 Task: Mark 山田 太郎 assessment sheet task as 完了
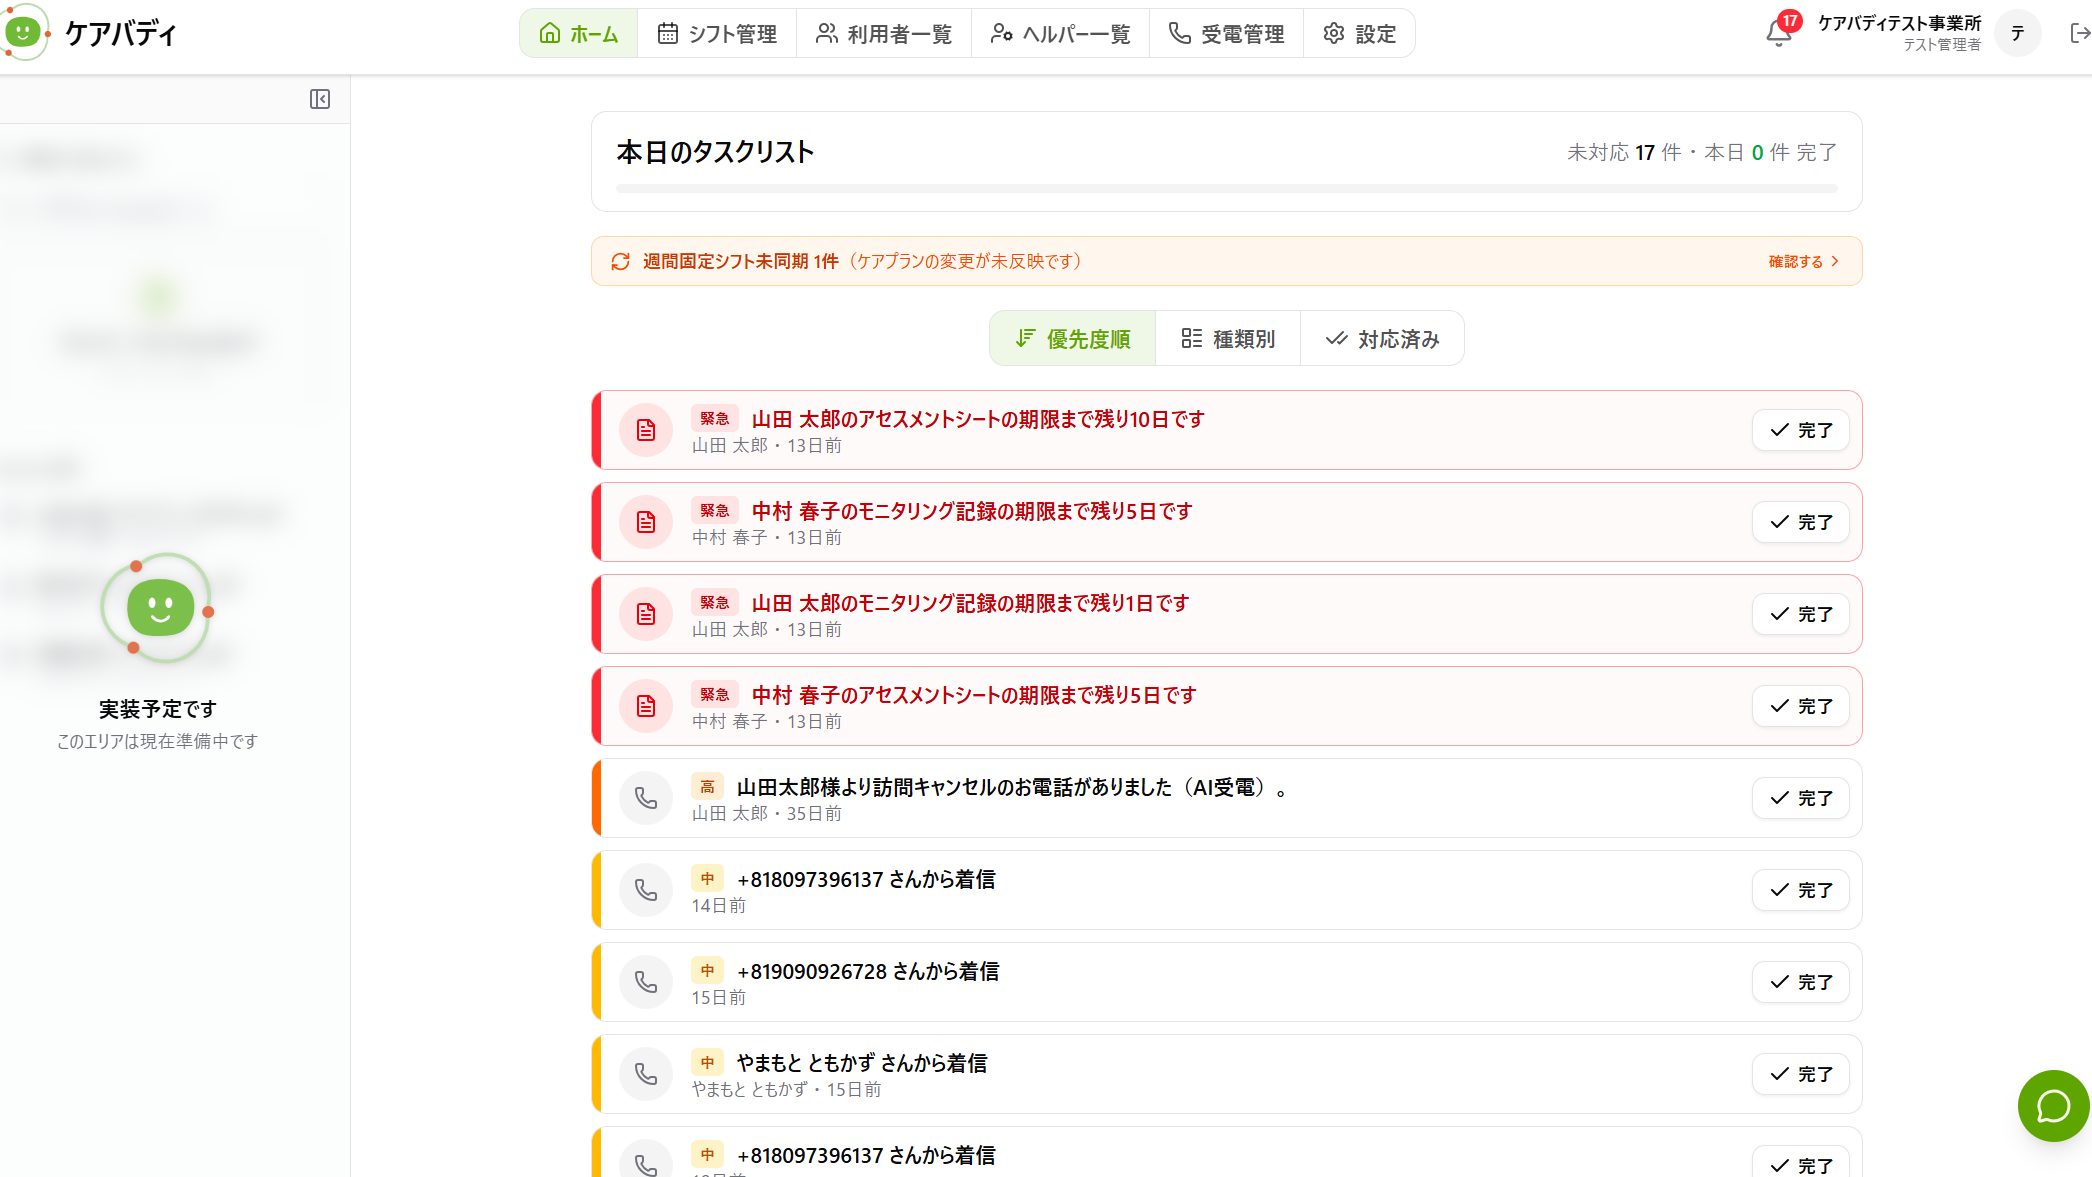click(1801, 430)
